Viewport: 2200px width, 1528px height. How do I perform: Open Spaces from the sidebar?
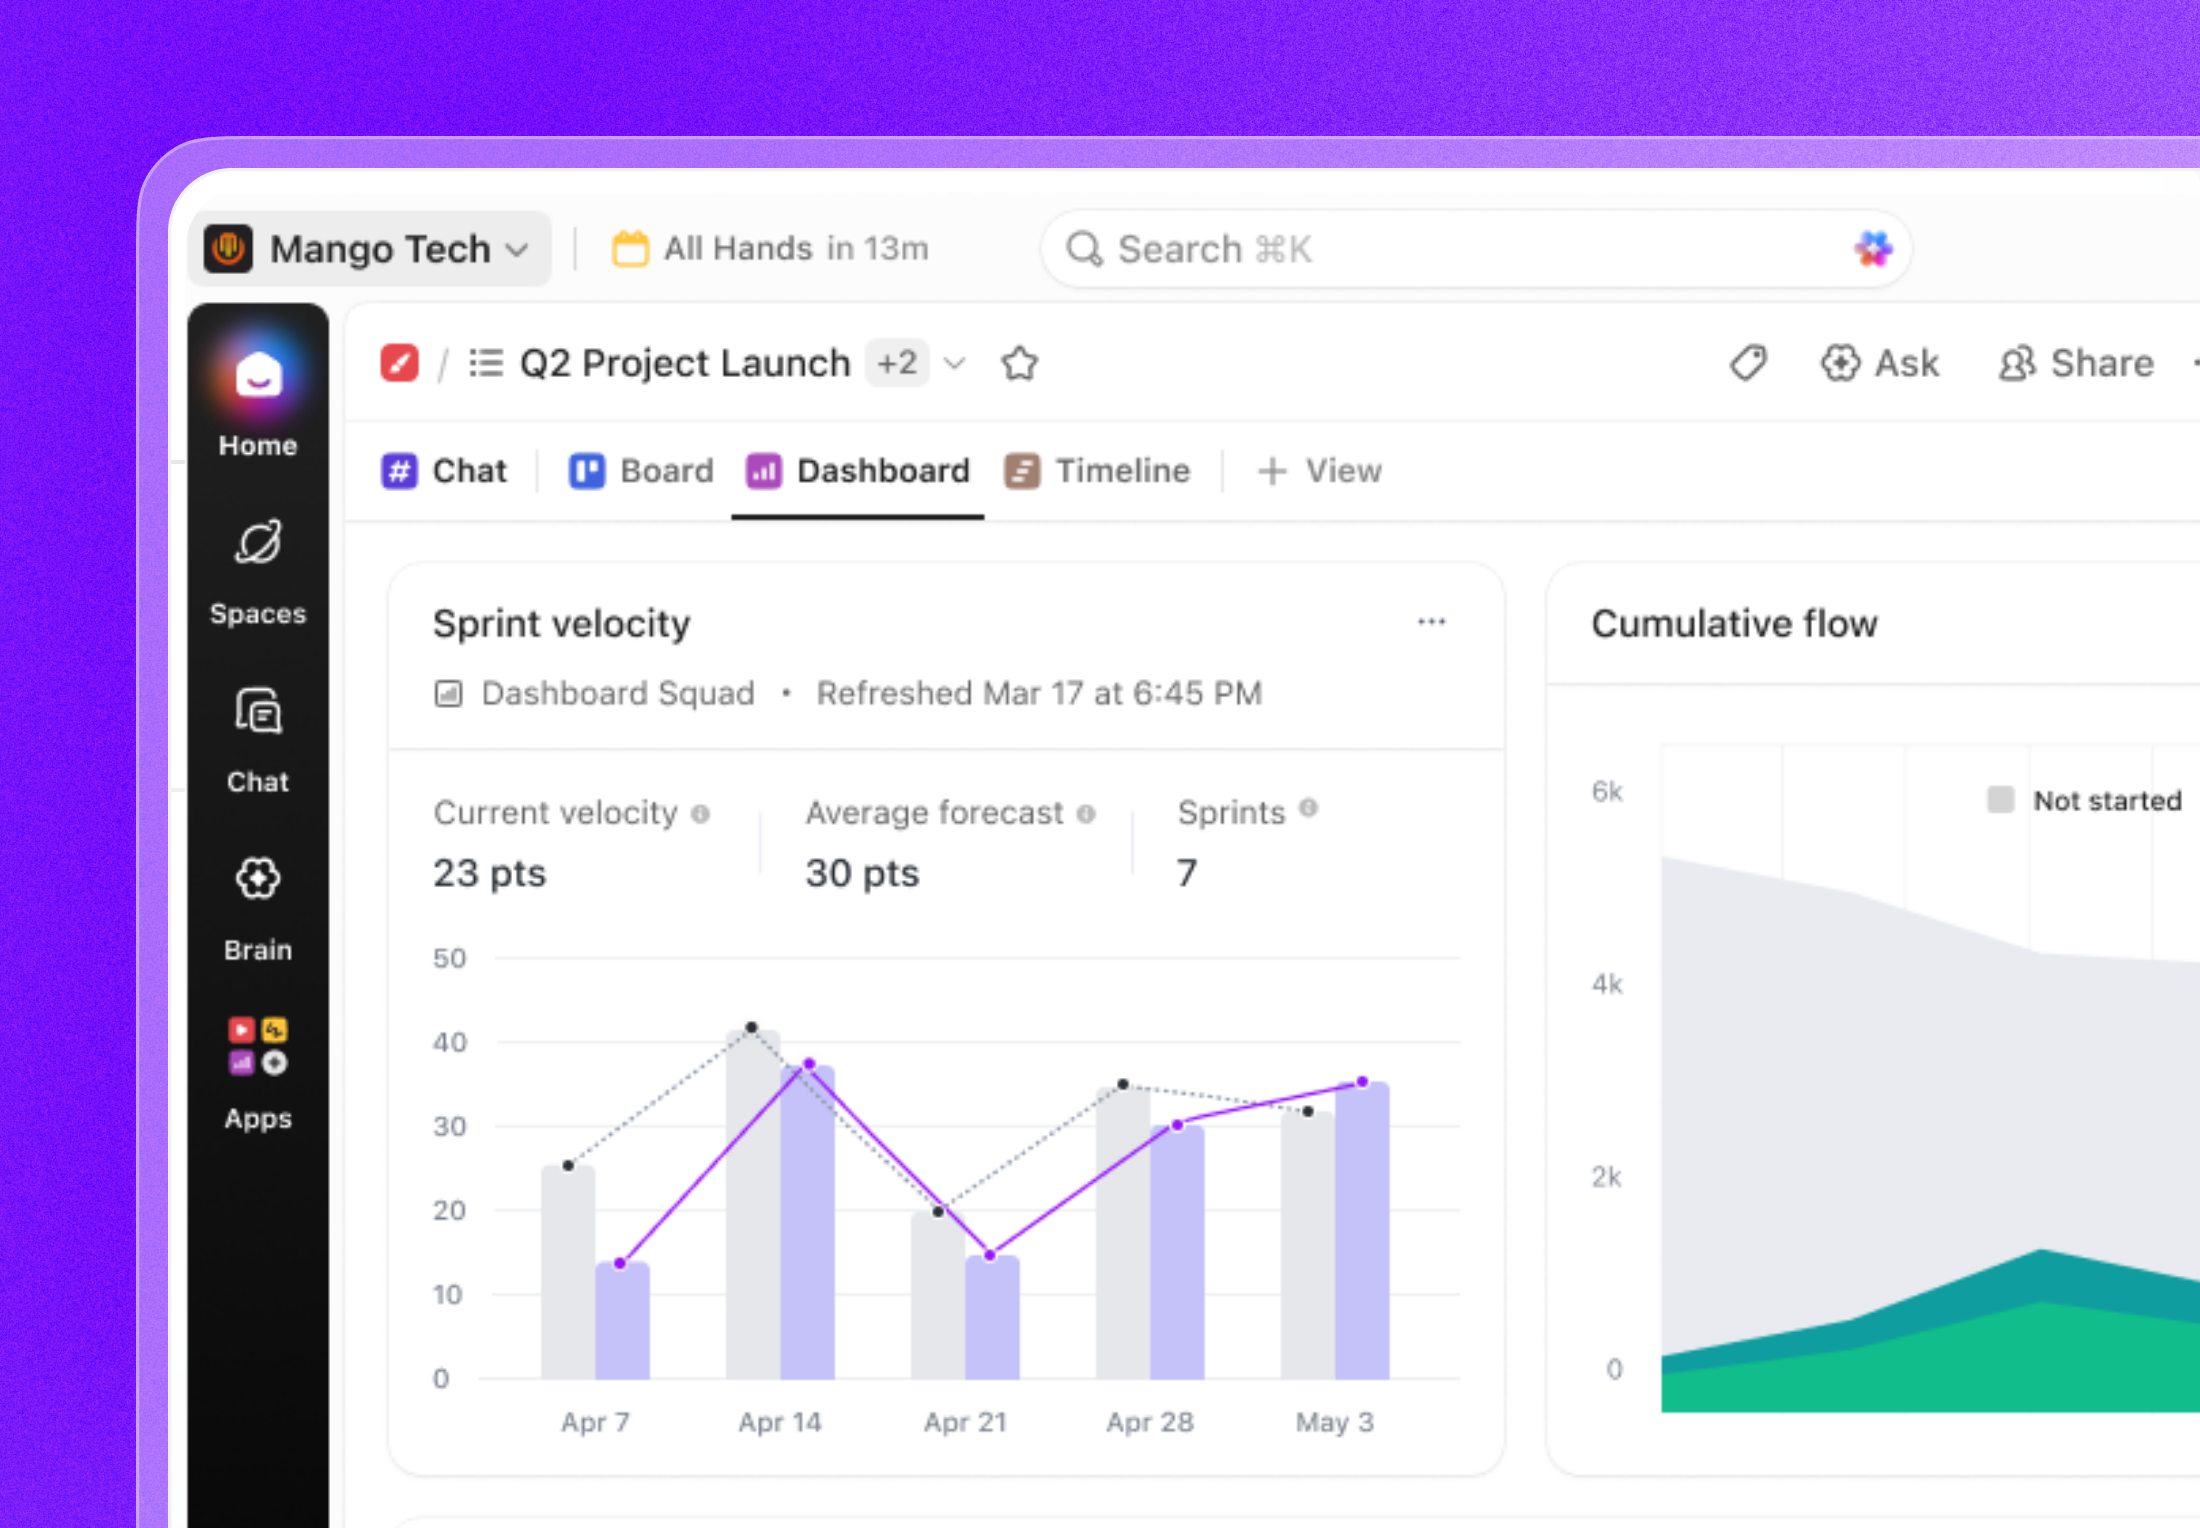click(258, 569)
